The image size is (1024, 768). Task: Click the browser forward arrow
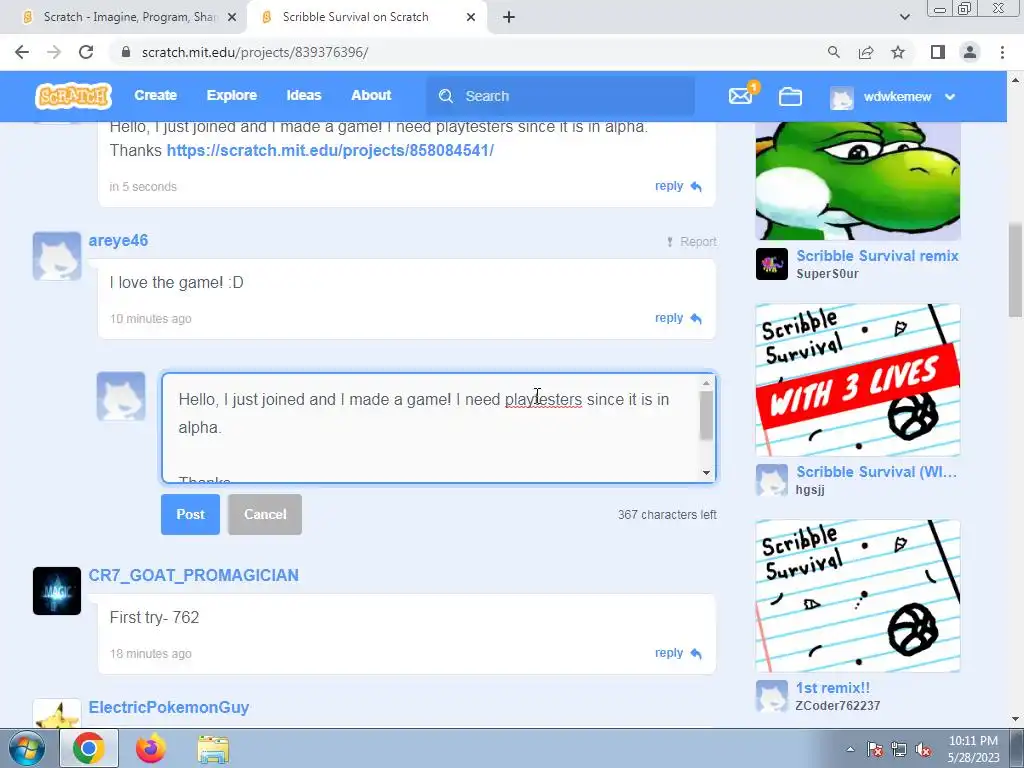point(54,52)
